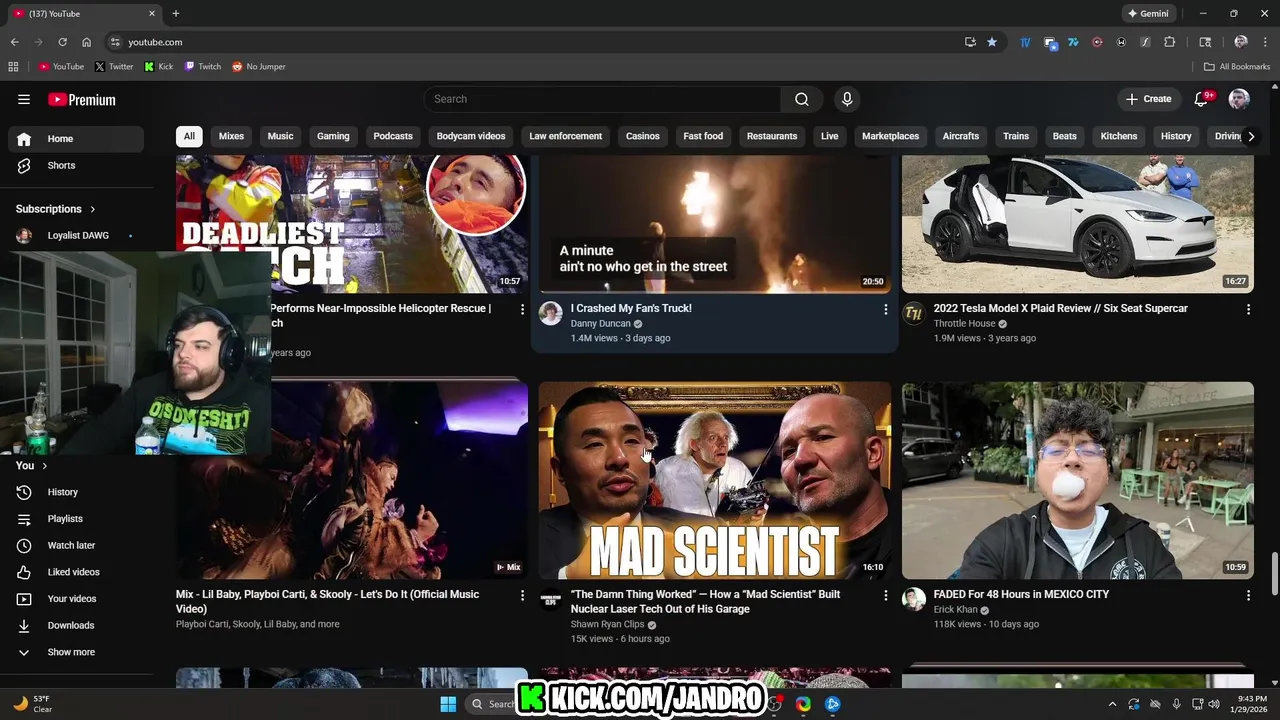Viewport: 1280px width, 720px height.
Task: Expand the Subscriptions section
Action: tap(56, 209)
